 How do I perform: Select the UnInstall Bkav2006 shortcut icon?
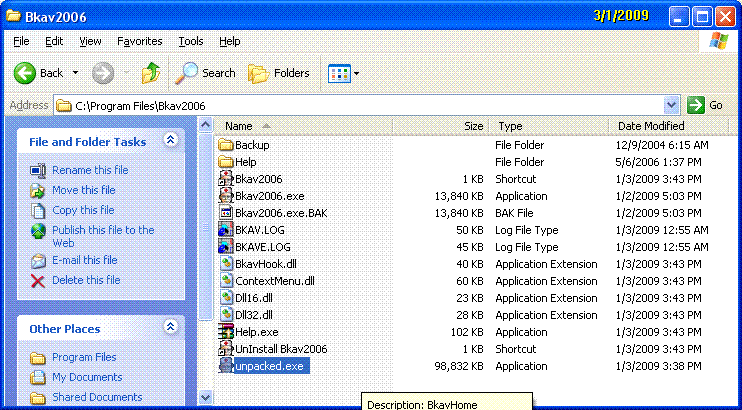(226, 349)
